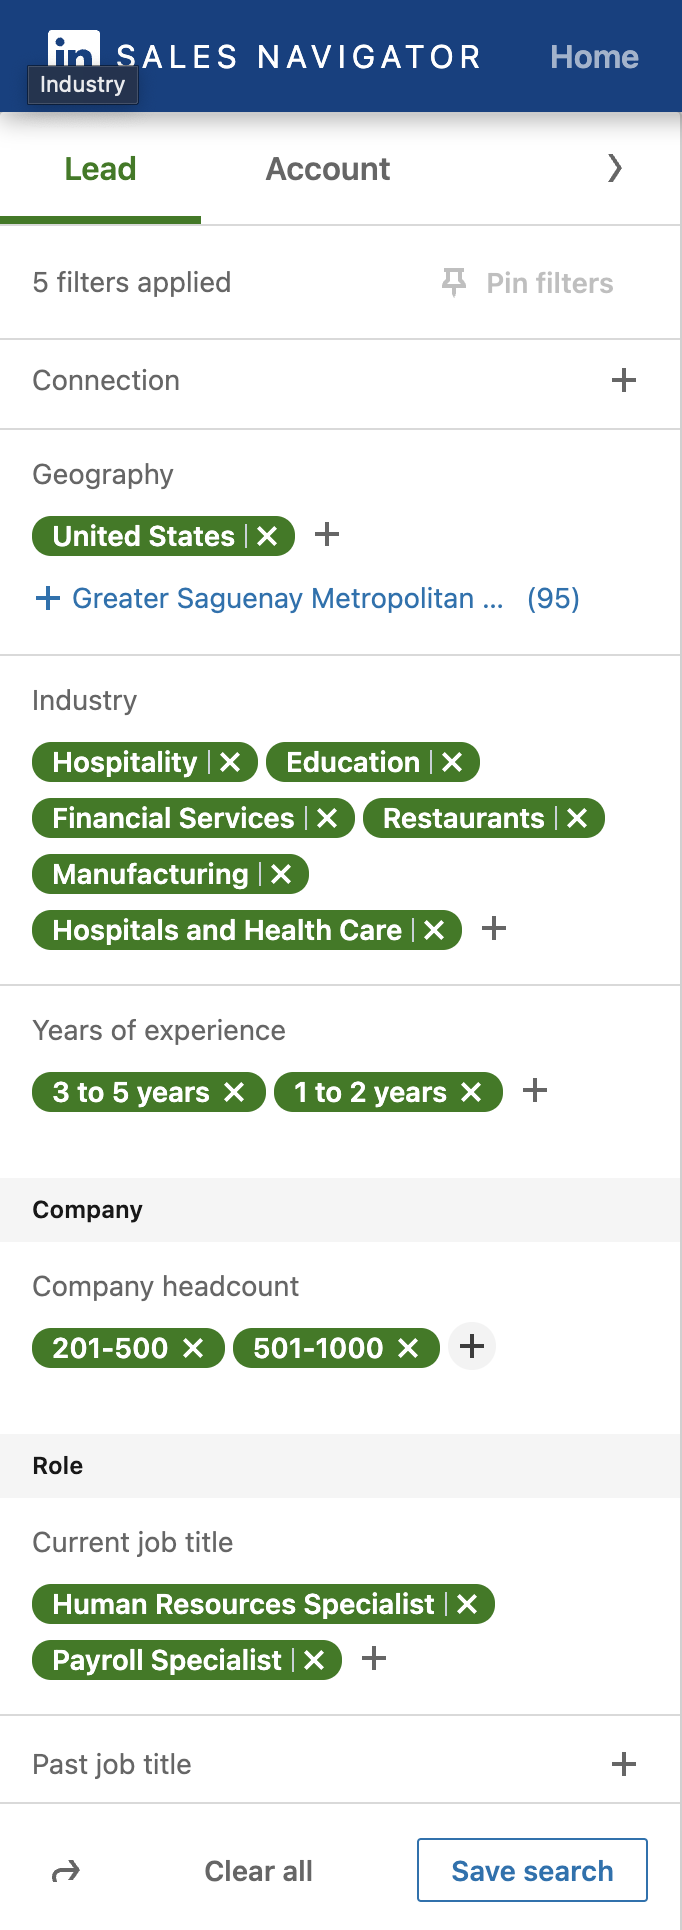Add another Company headcount range
The image size is (682, 1930).
(x=472, y=1347)
